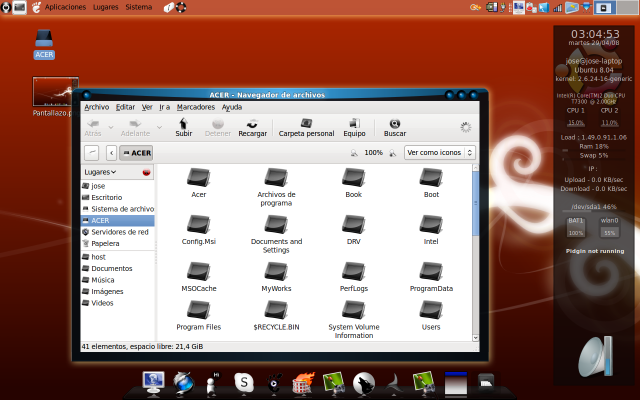Select the Videos bookmark in the sidebar
Viewport: 640px width, 400px height.
coord(118,303)
